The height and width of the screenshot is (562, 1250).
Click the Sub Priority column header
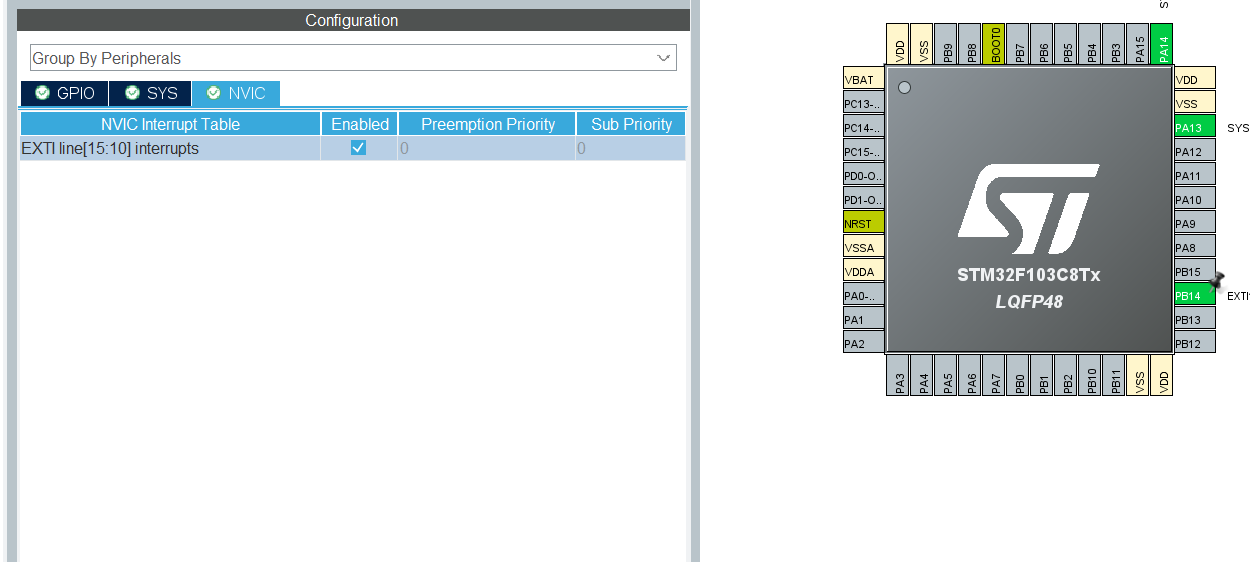pos(631,124)
